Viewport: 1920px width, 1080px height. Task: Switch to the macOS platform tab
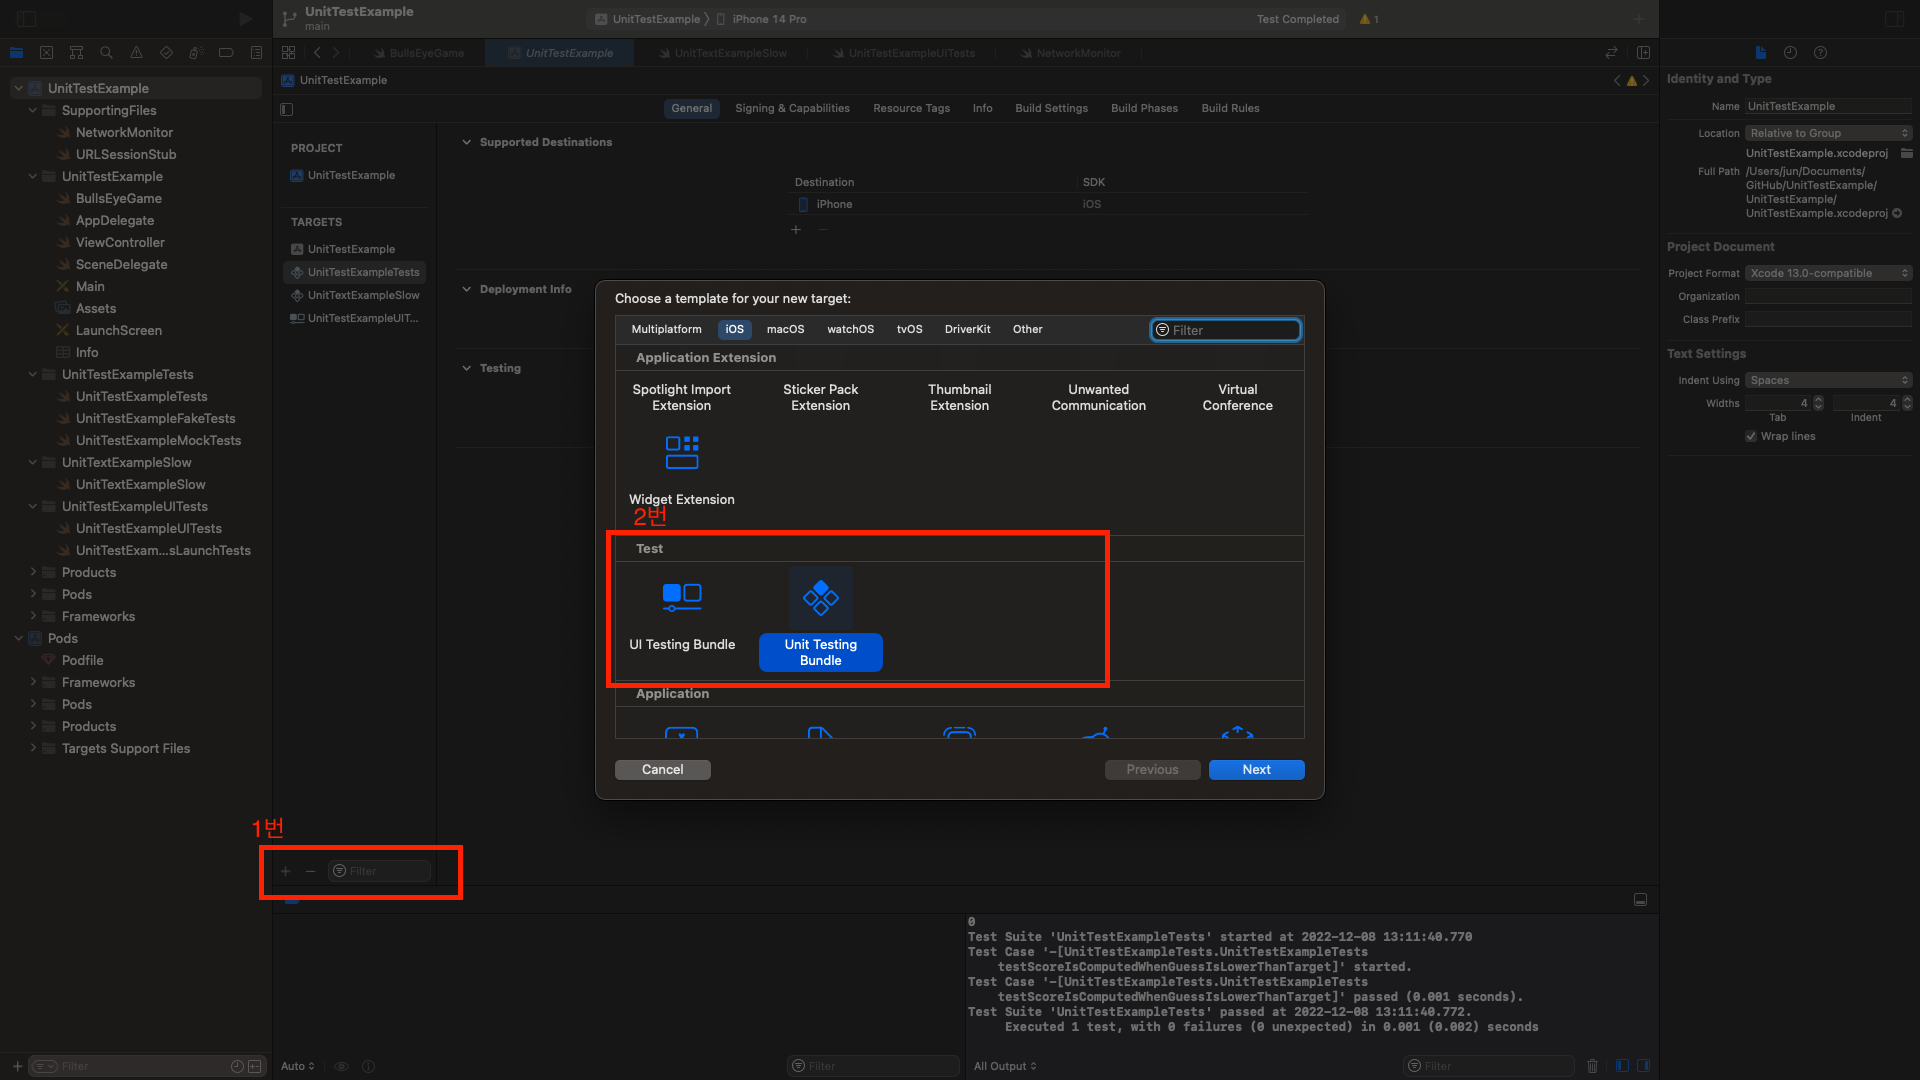(x=785, y=329)
